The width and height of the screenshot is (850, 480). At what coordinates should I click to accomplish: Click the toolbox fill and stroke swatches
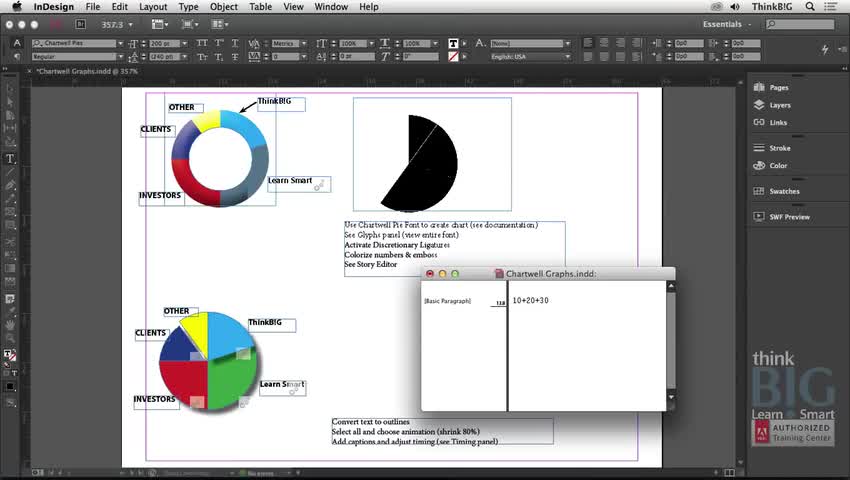pos(10,355)
